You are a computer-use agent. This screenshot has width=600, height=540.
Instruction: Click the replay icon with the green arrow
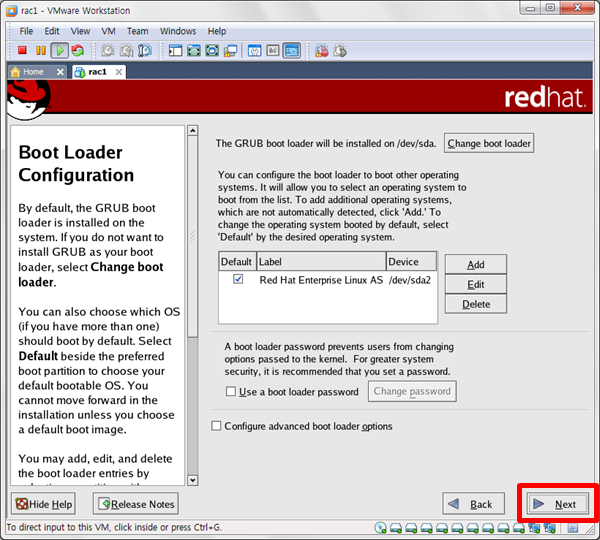click(340, 51)
